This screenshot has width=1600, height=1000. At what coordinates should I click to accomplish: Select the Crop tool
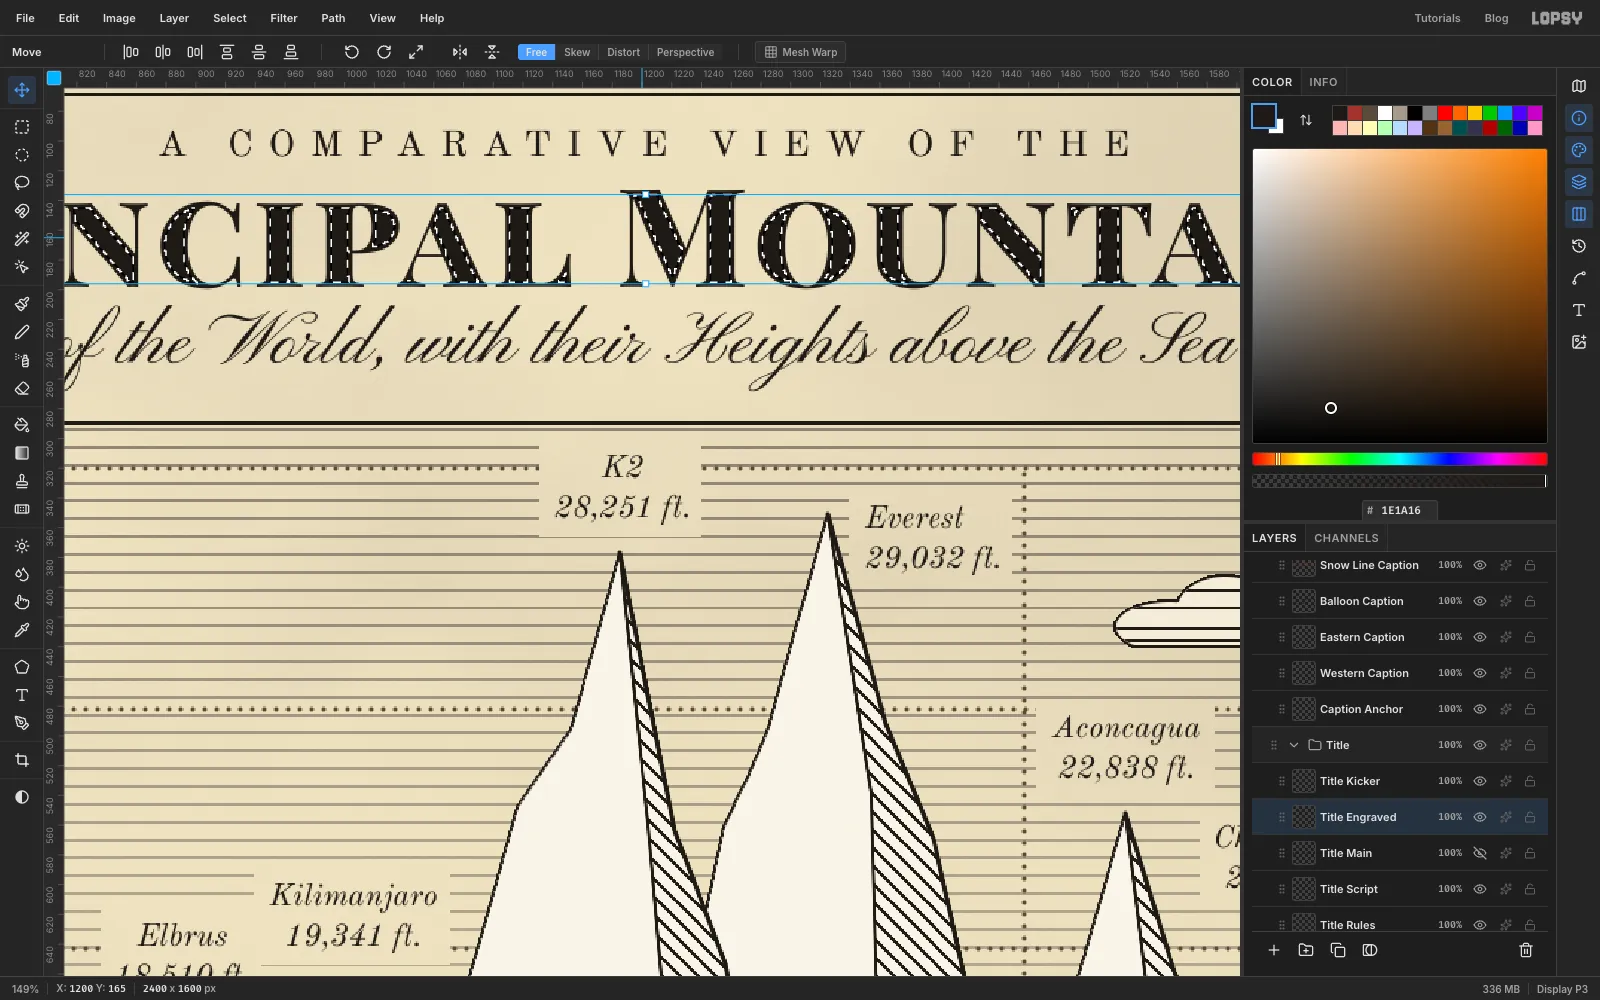(22, 760)
